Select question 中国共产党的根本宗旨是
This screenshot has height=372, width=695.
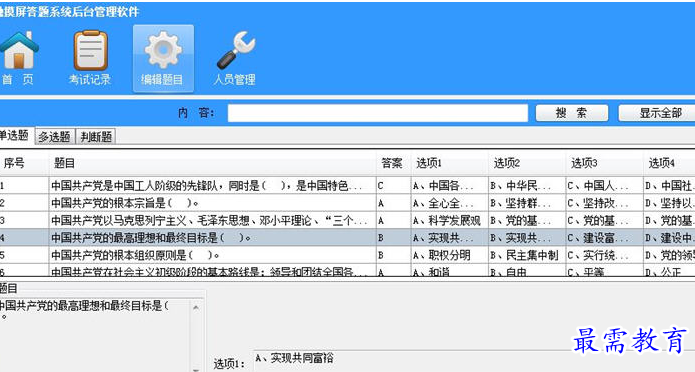pyautogui.click(x=213, y=203)
